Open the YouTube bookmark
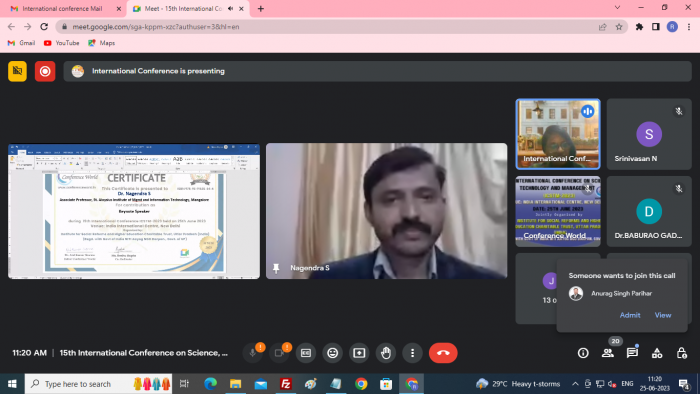 pos(62,43)
